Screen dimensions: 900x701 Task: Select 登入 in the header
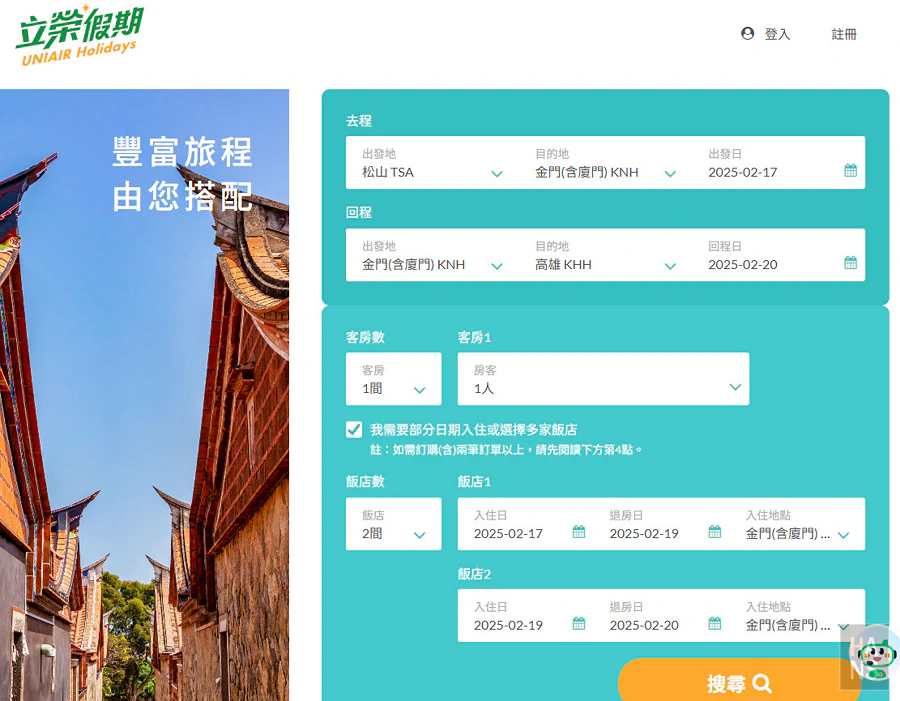pos(777,33)
